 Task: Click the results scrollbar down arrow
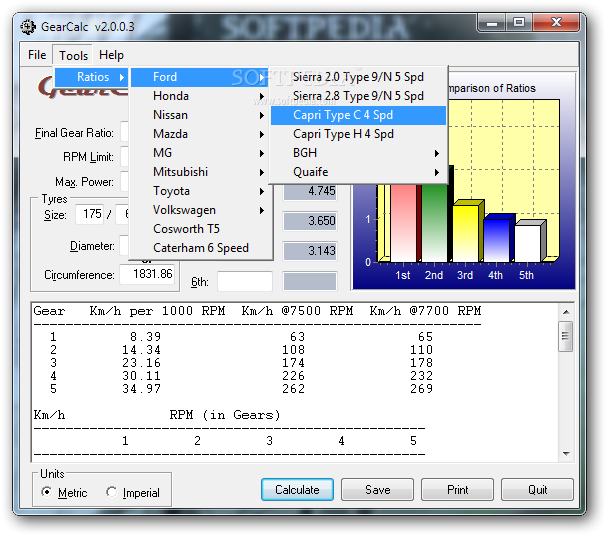coord(566,454)
